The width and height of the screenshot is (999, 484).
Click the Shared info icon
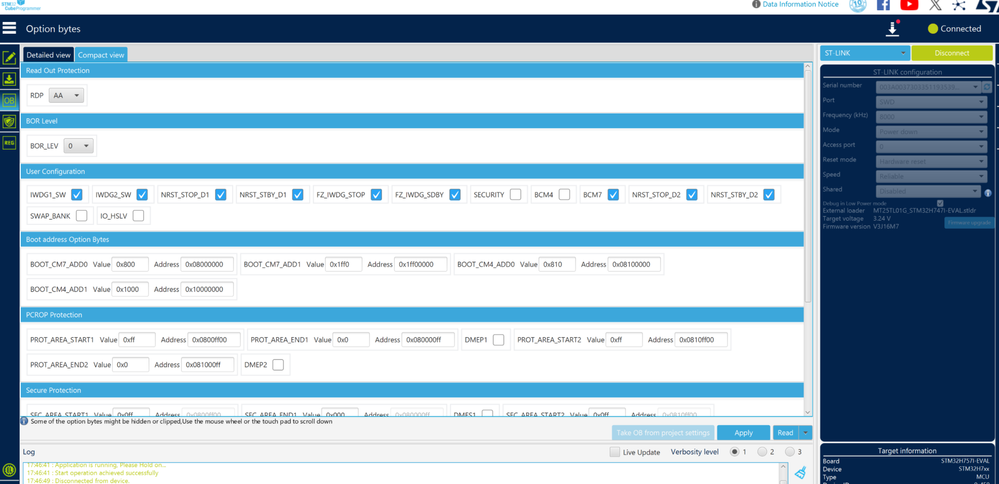click(x=988, y=192)
